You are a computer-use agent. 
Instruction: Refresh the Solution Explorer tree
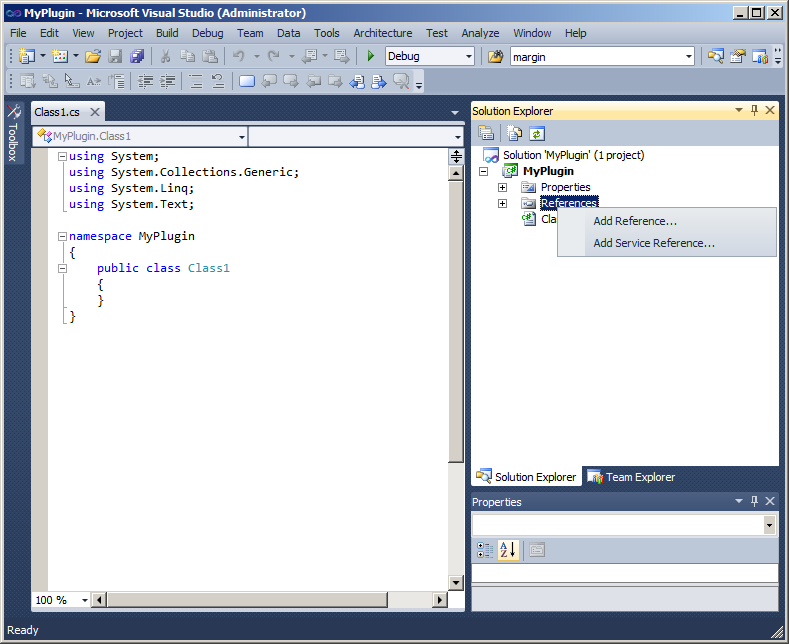click(x=537, y=133)
